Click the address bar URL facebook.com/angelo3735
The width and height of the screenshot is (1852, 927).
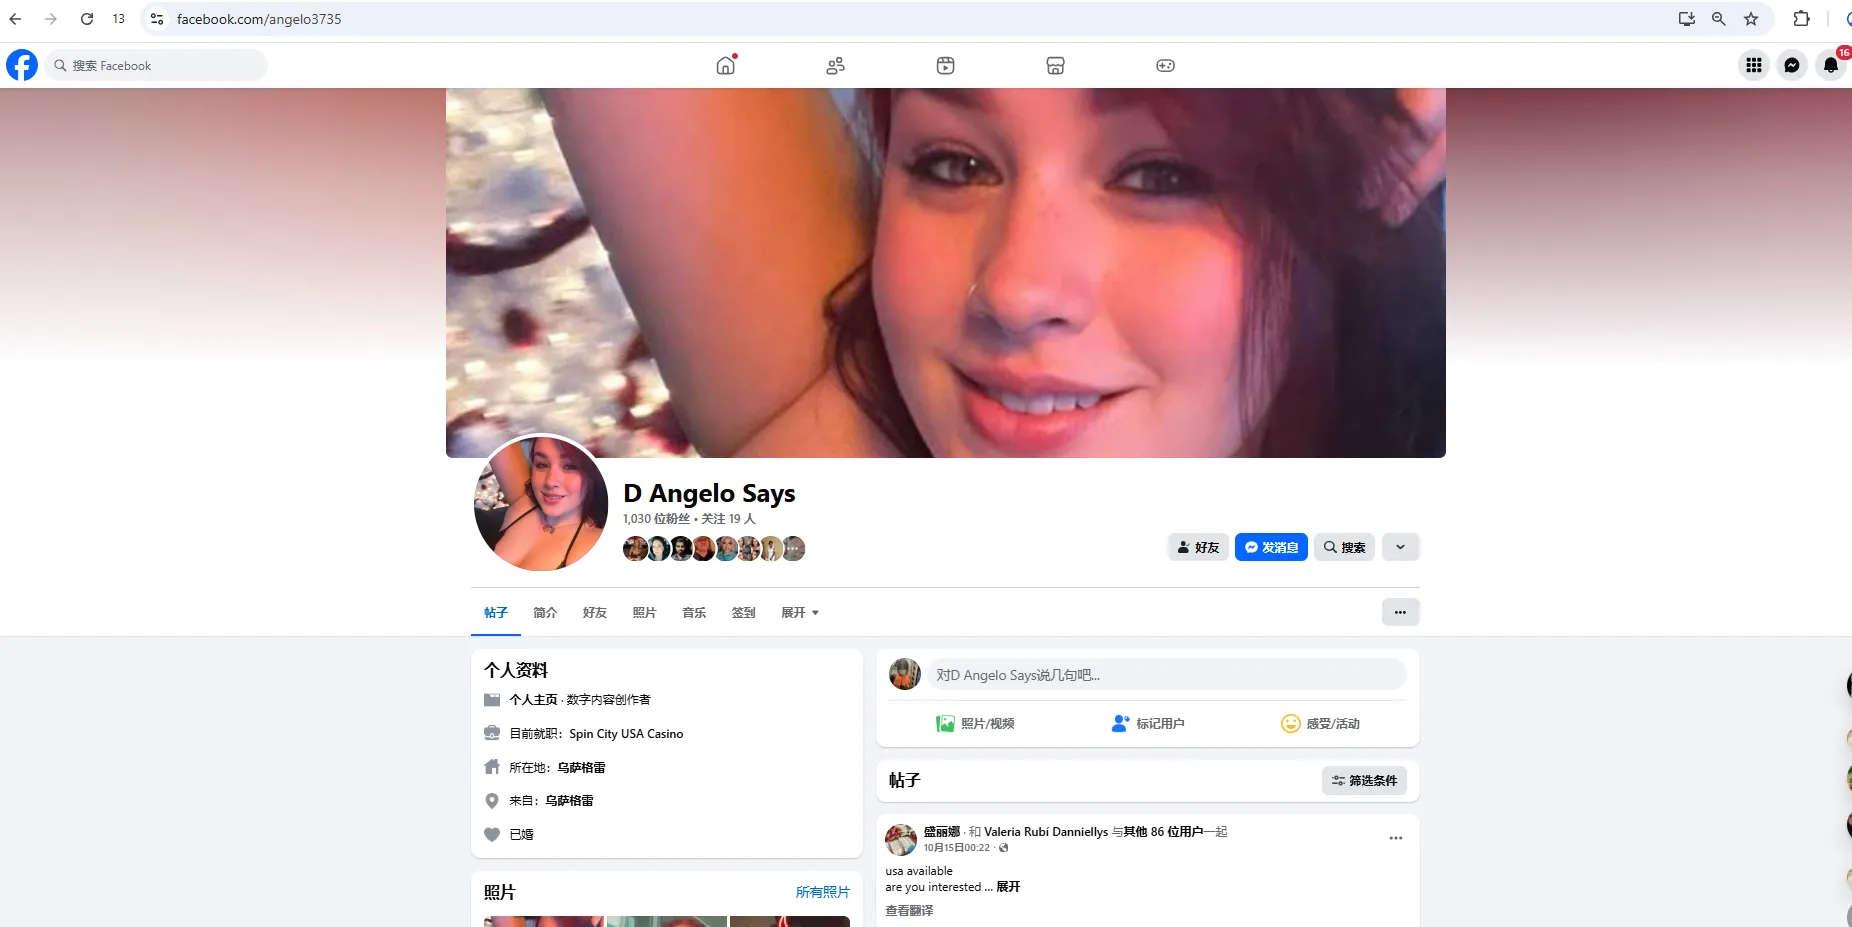[259, 19]
